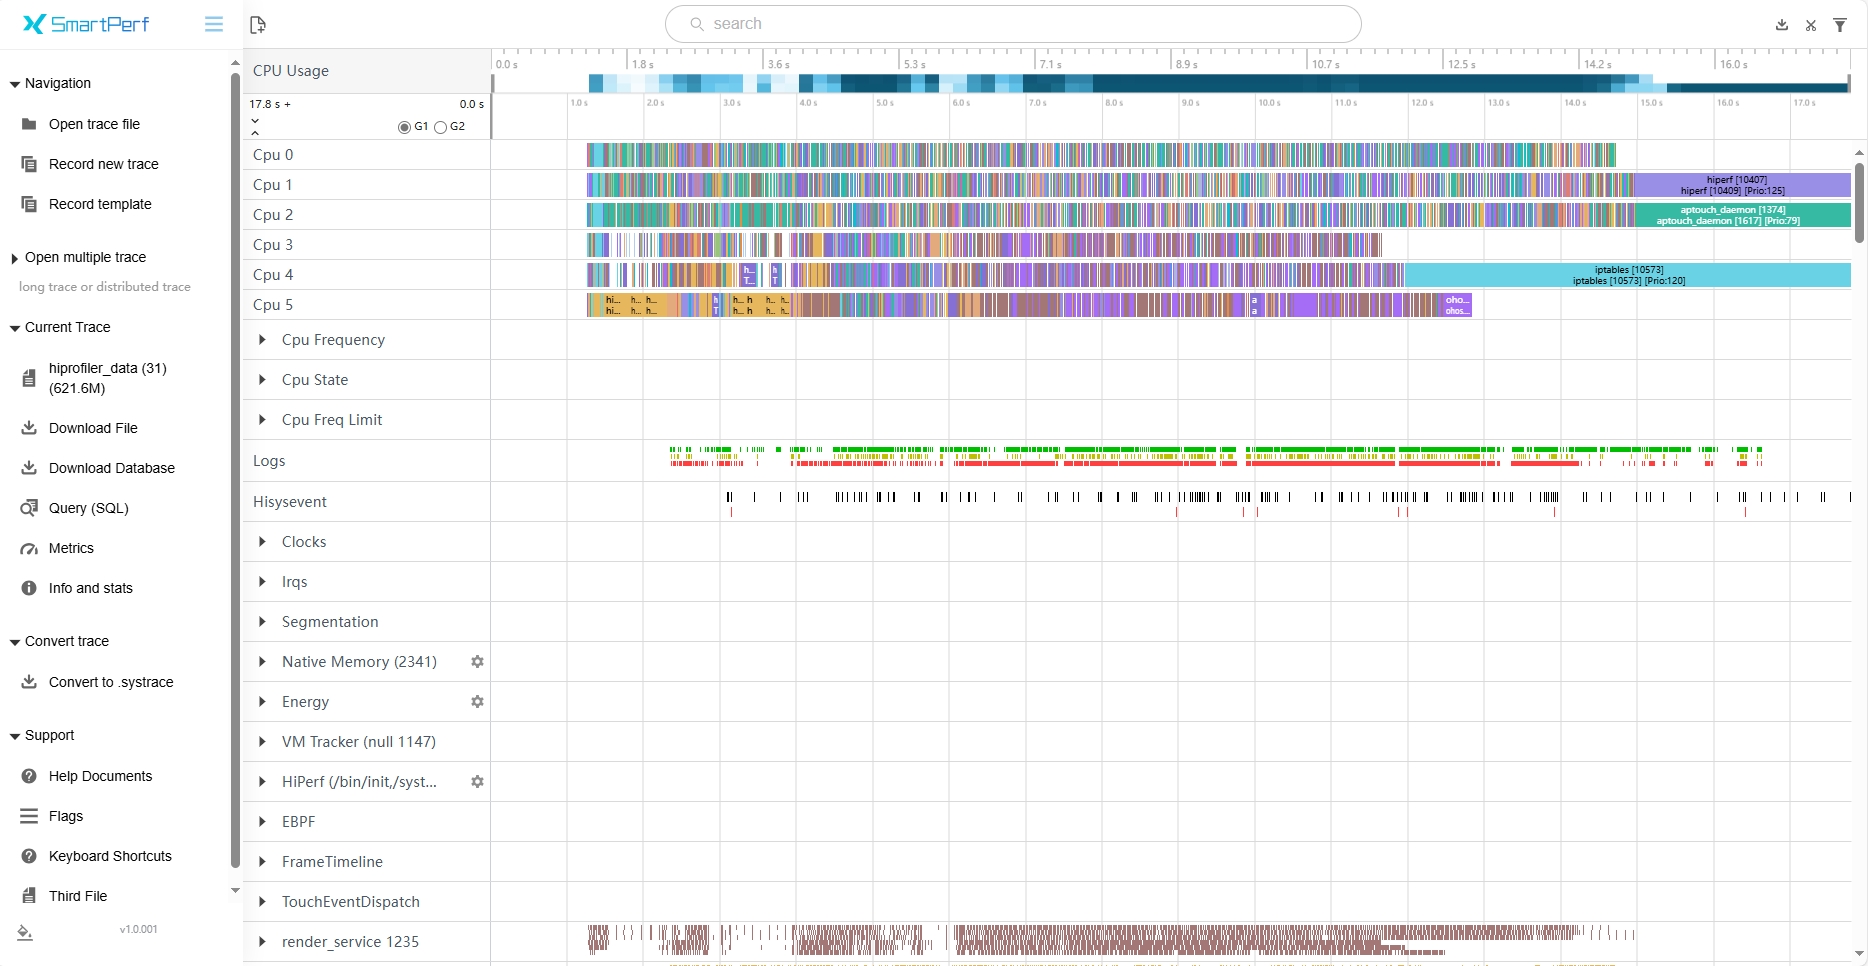Collapse the Navigation section
Viewport: 1868px width, 966px height.
click(15, 84)
